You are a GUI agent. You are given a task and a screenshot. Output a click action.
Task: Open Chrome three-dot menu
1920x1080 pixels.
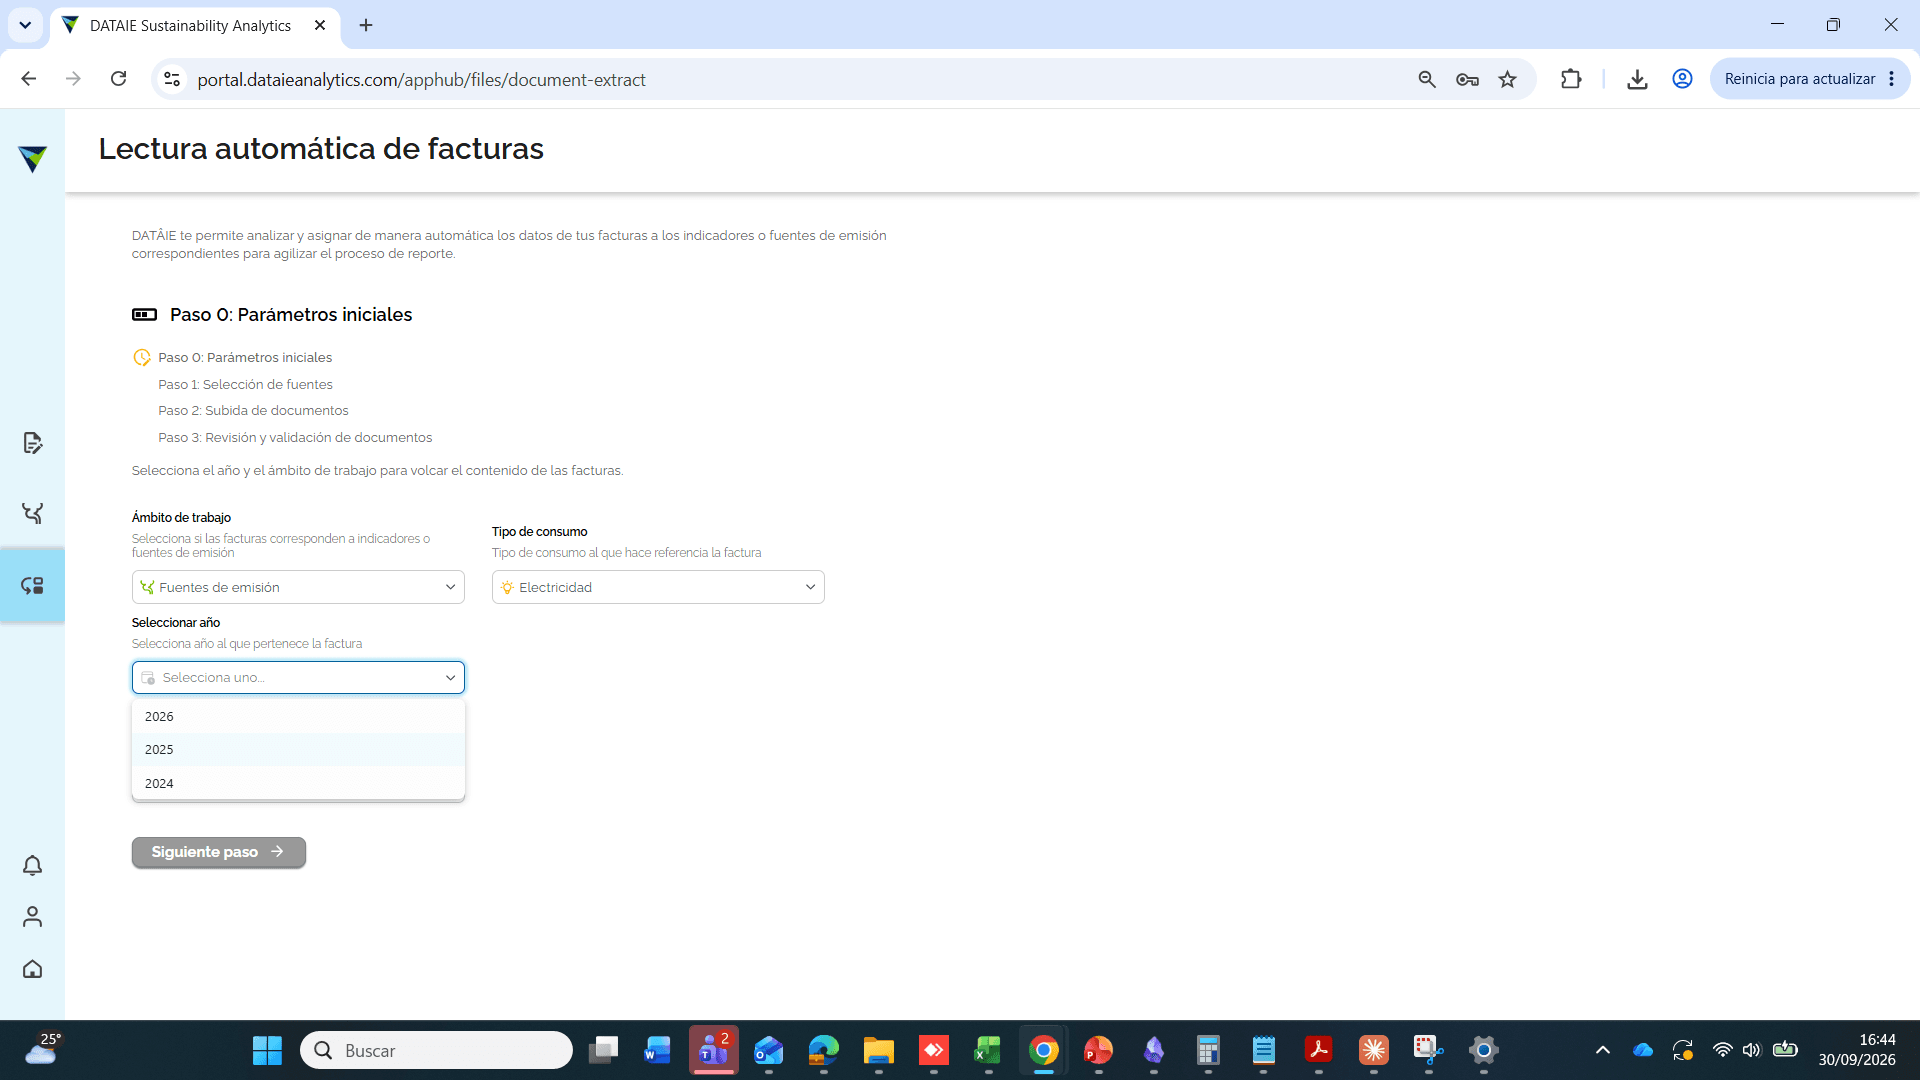pyautogui.click(x=1891, y=79)
